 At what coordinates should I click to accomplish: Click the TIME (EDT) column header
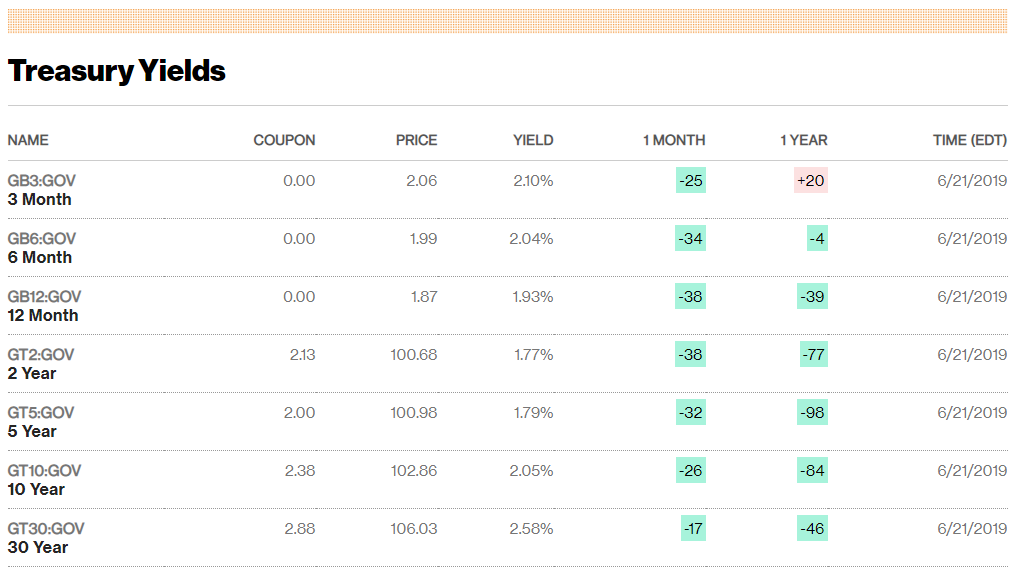(969, 140)
